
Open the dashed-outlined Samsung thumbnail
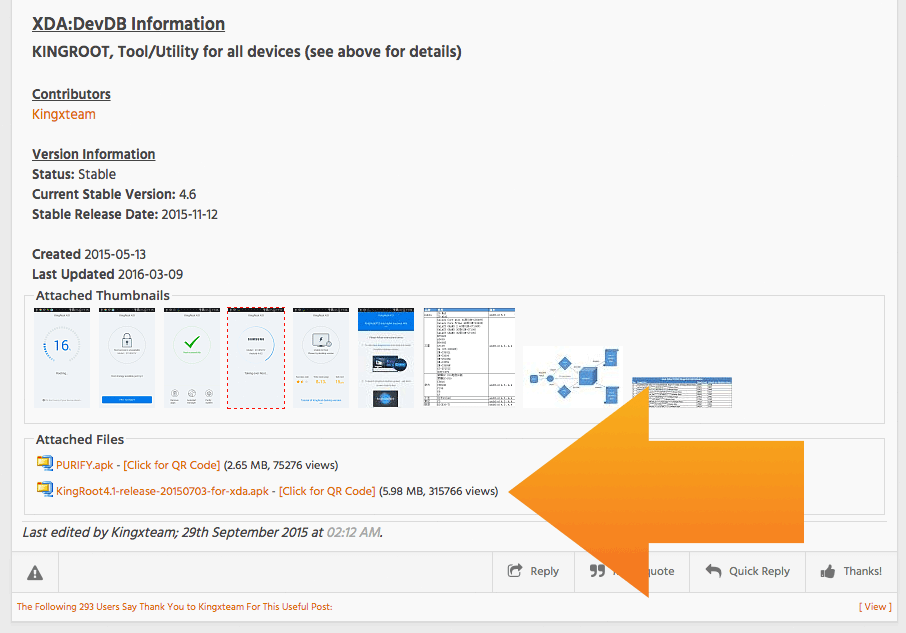[x=256, y=358]
